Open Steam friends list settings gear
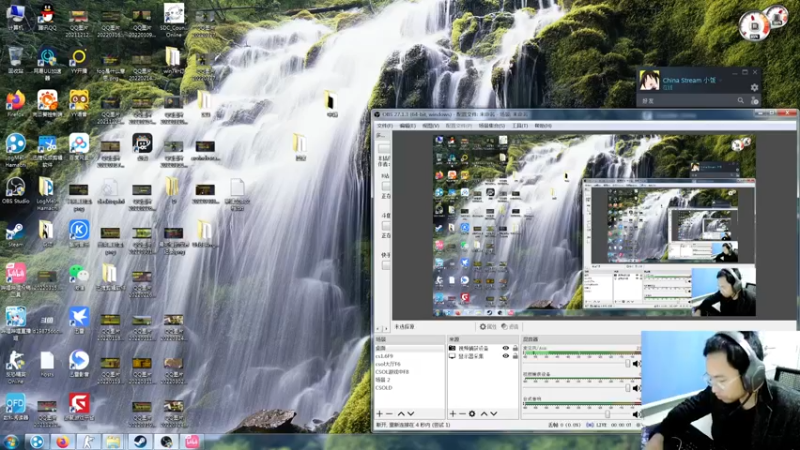Screen dimensions: 800x450 coord(754,88)
